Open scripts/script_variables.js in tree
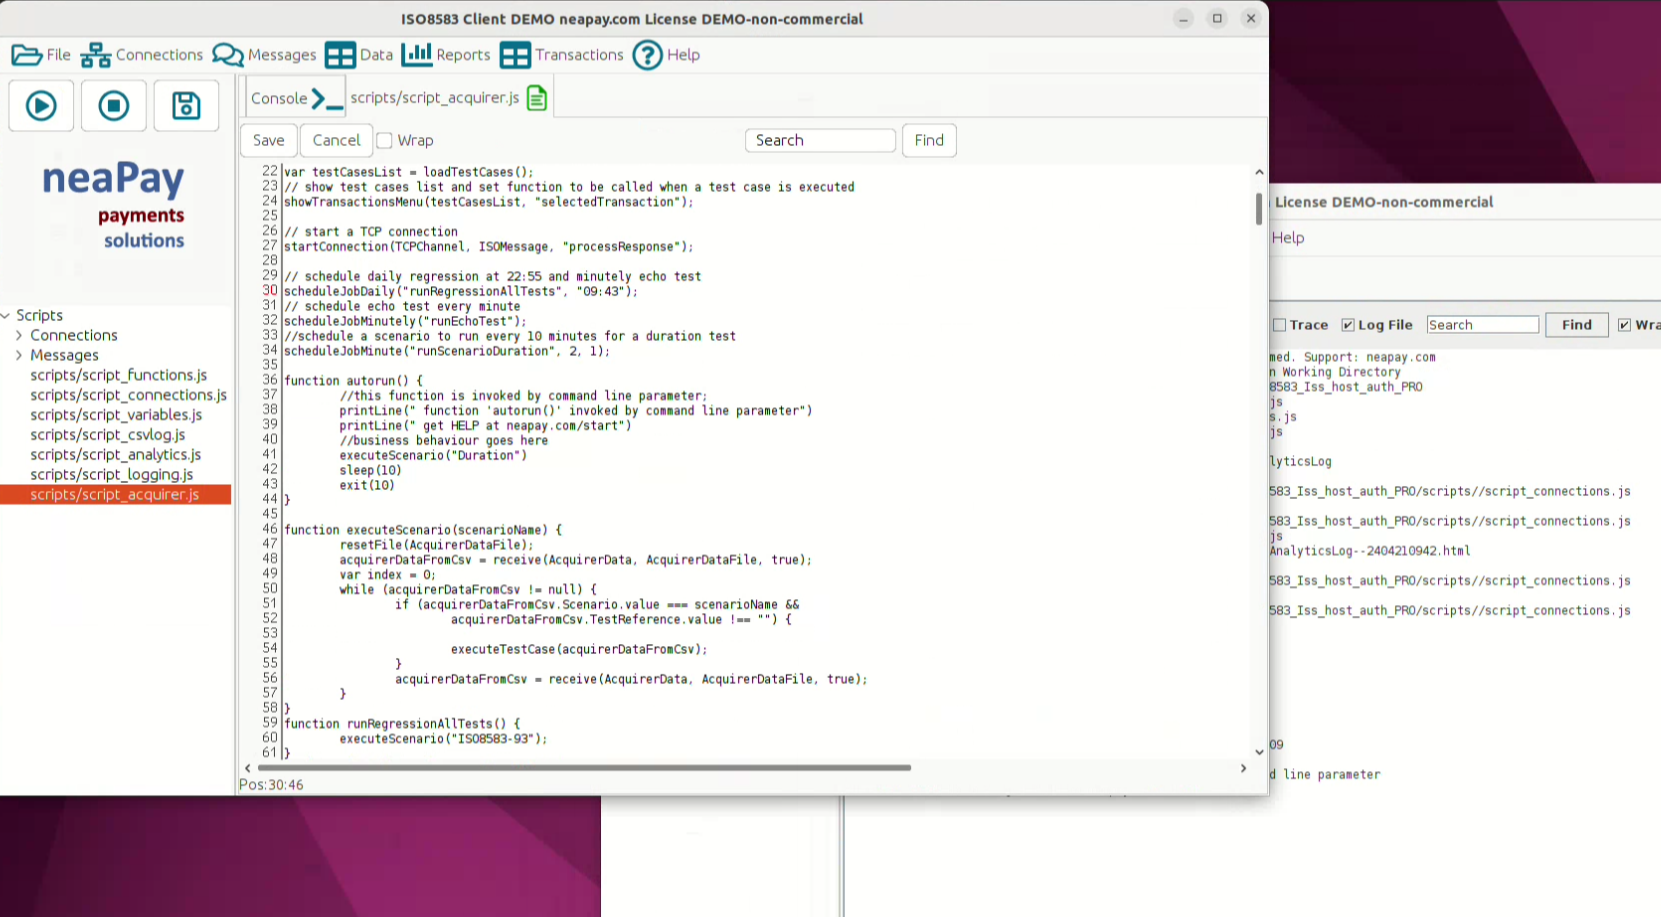 click(116, 415)
